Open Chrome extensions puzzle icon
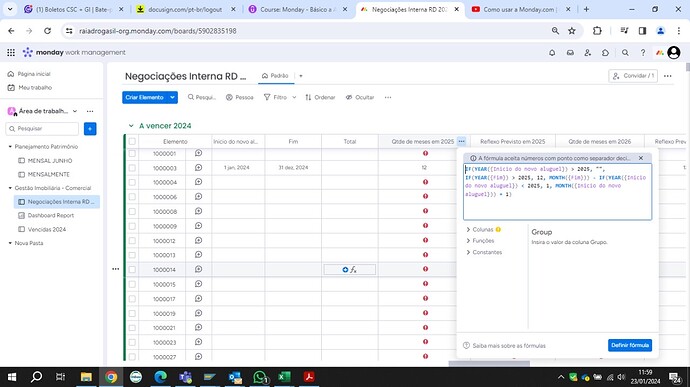This screenshot has height=387, width=690. point(597,31)
